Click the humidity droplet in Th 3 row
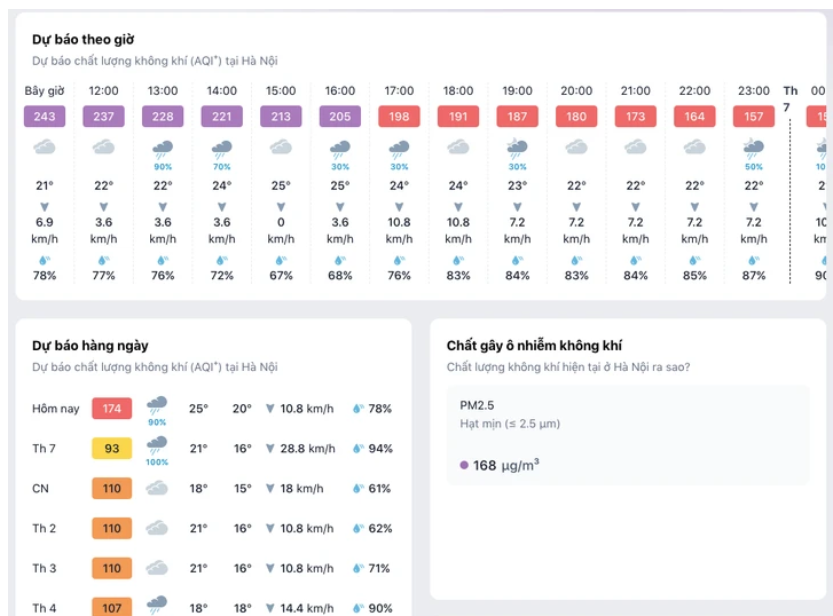This screenshot has width=833, height=616. (357, 568)
